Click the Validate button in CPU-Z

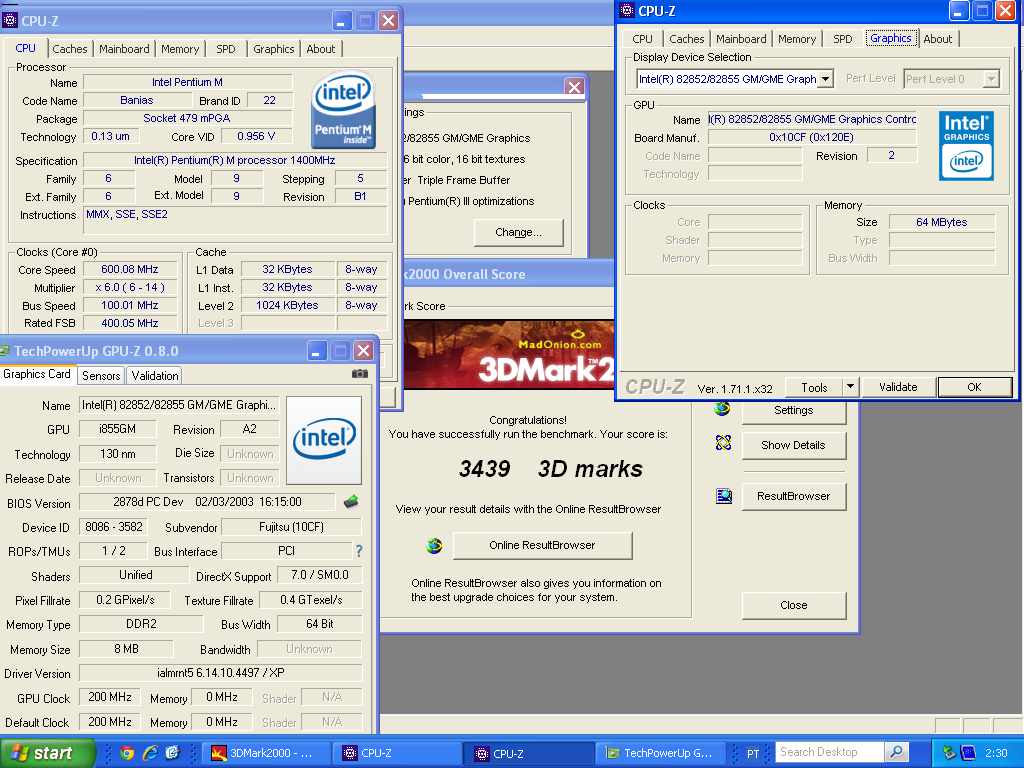(x=898, y=387)
